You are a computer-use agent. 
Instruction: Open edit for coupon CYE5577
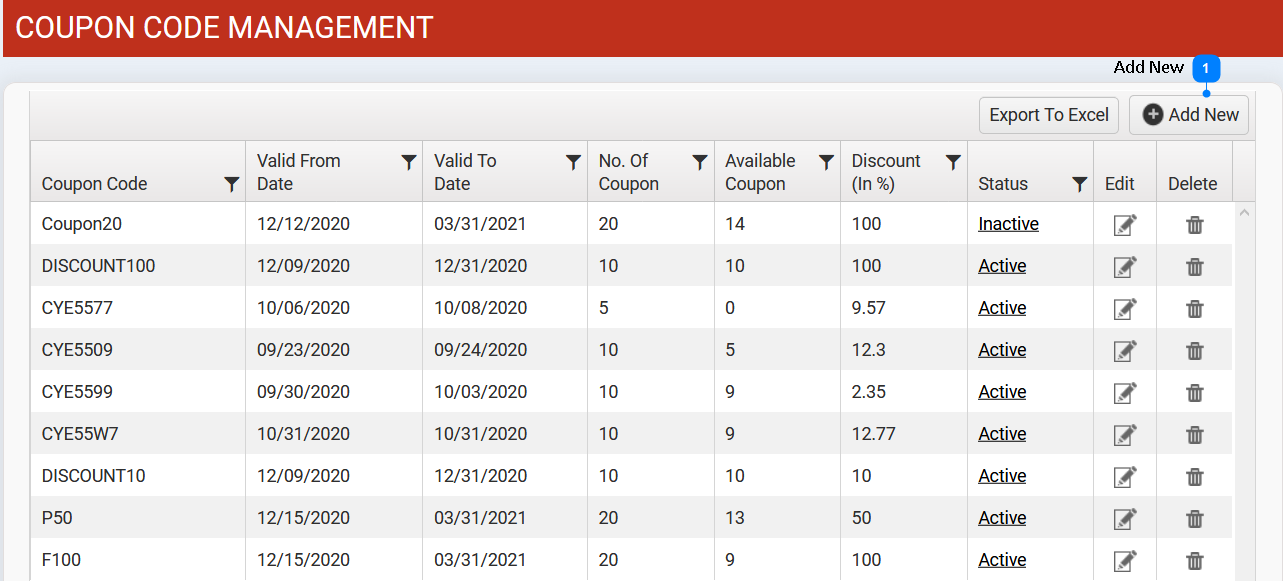[x=1125, y=309]
